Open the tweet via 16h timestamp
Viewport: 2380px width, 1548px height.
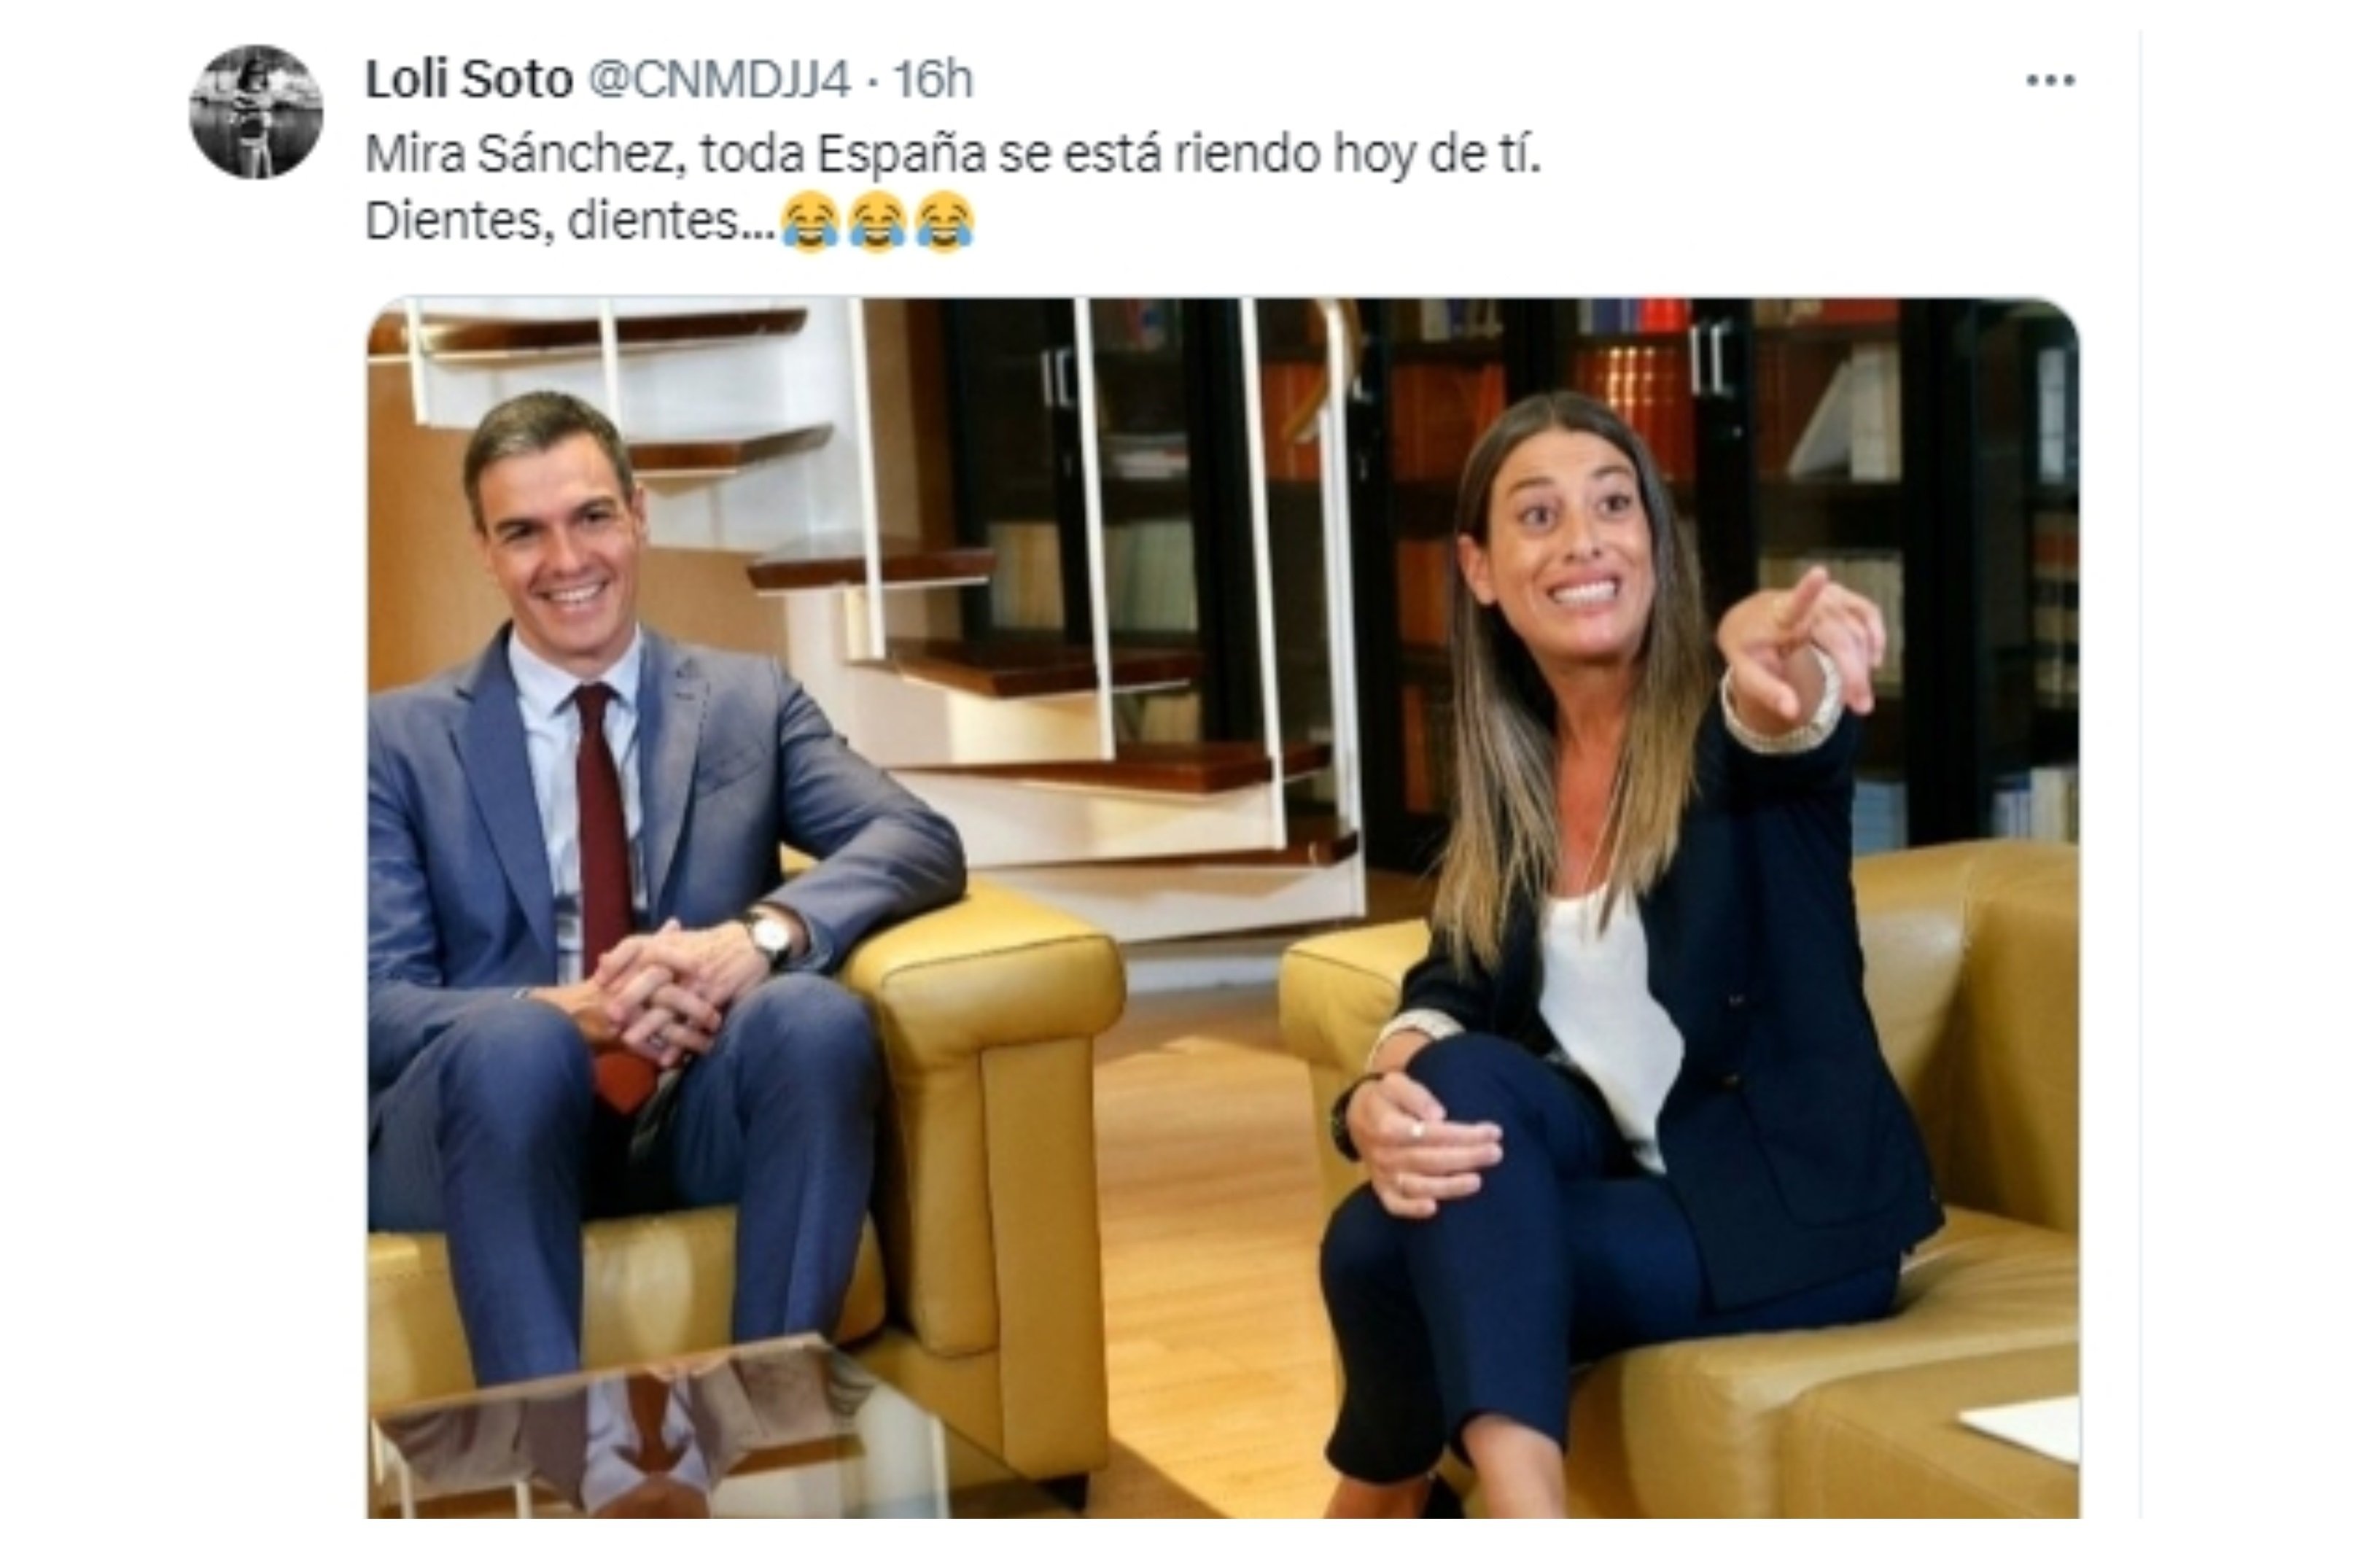click(x=932, y=79)
